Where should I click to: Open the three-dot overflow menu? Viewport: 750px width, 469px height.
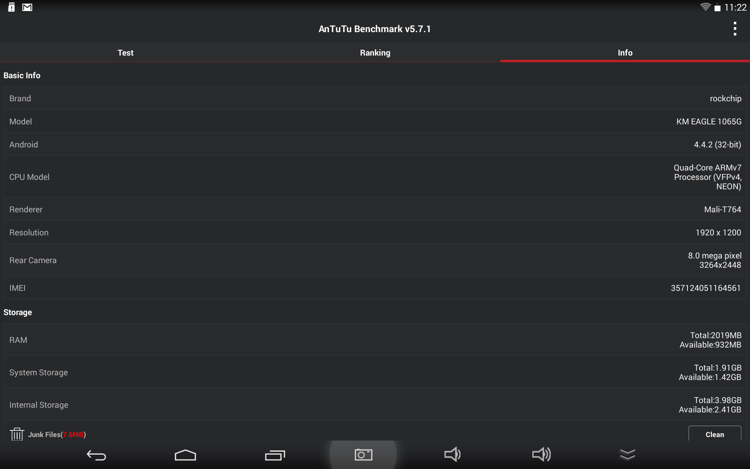[x=735, y=29]
